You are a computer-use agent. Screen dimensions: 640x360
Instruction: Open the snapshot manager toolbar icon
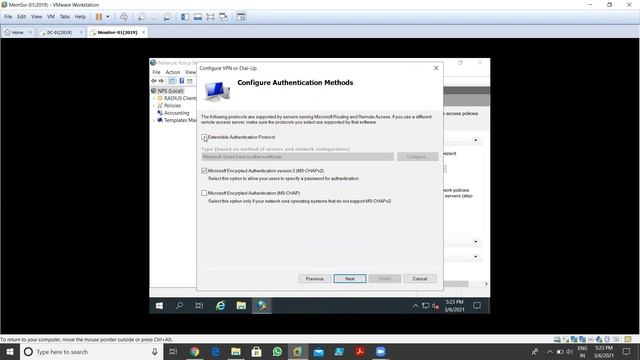(x=167, y=17)
